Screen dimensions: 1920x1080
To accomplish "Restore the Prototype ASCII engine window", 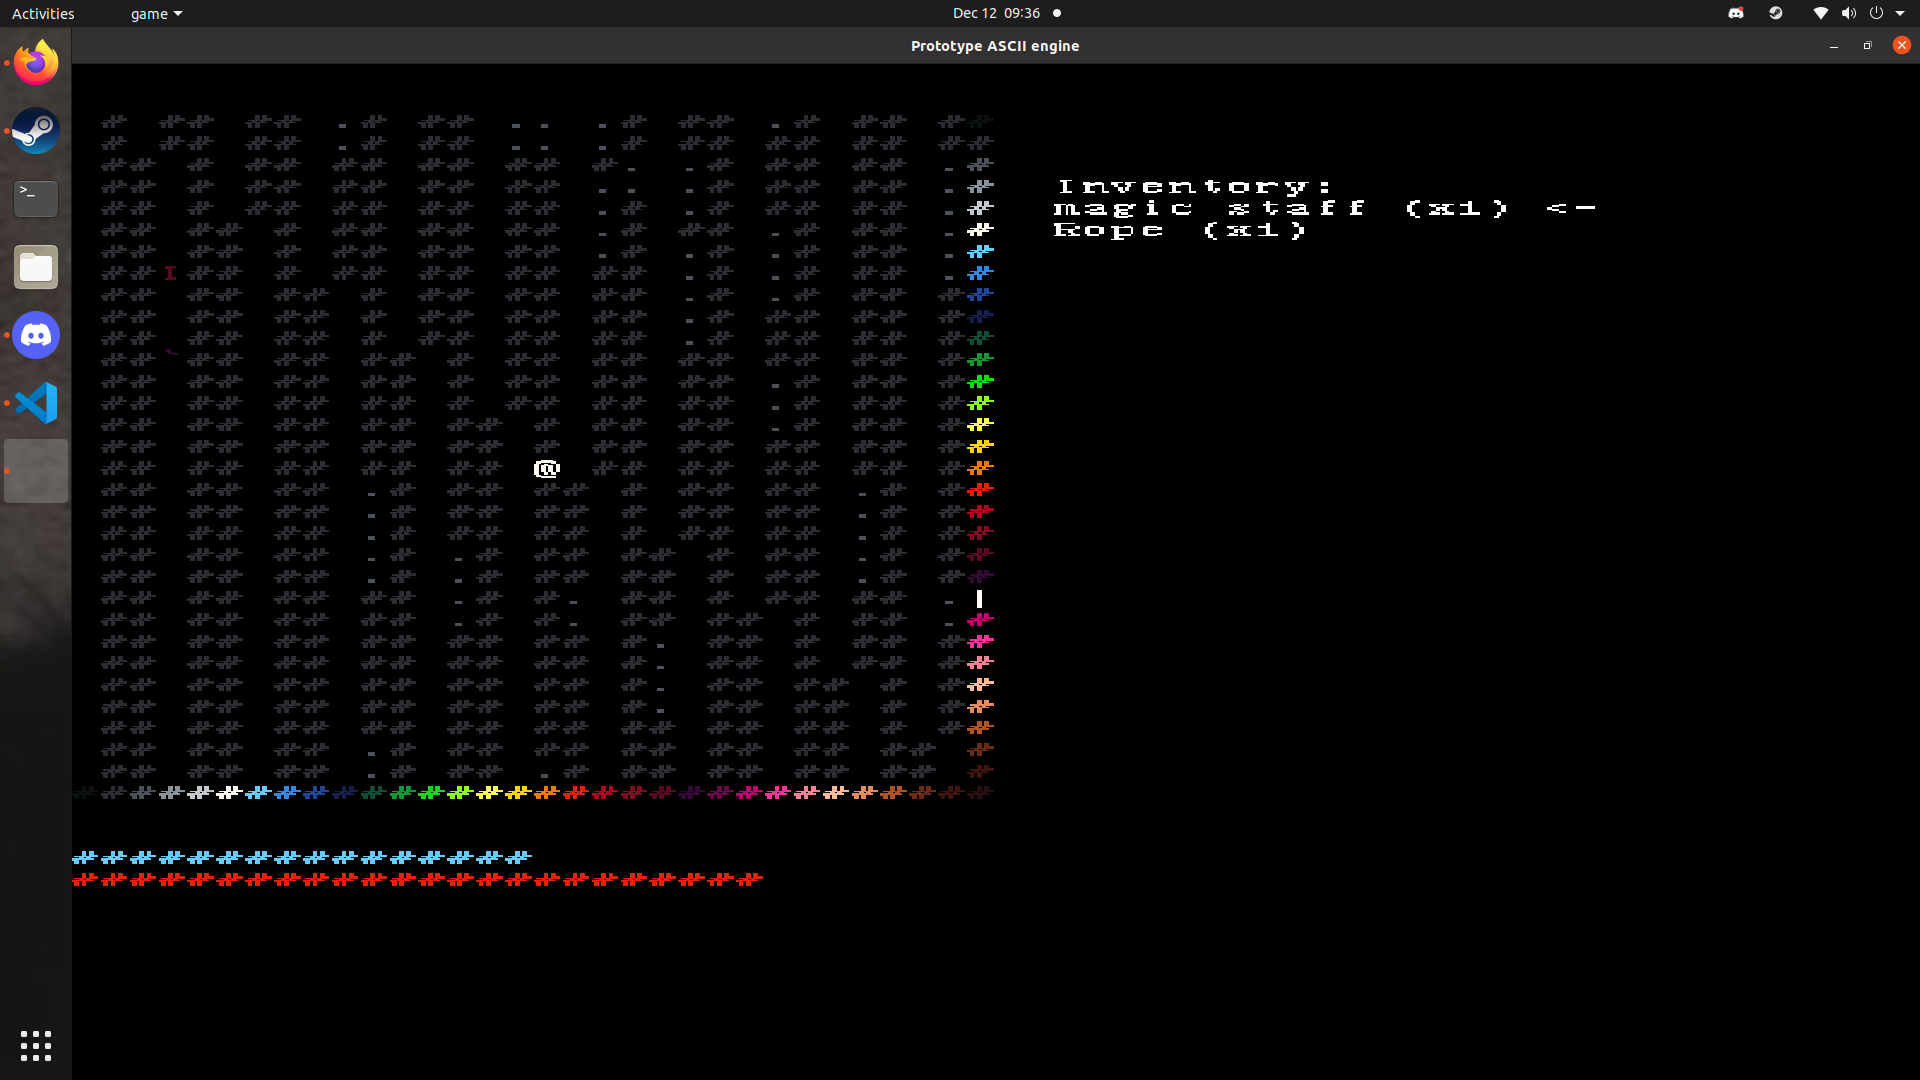I will [x=1867, y=46].
